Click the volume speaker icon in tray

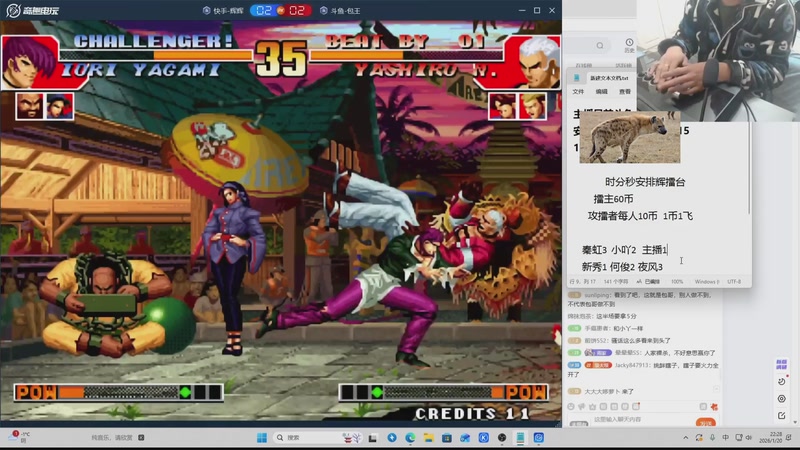[748, 438]
